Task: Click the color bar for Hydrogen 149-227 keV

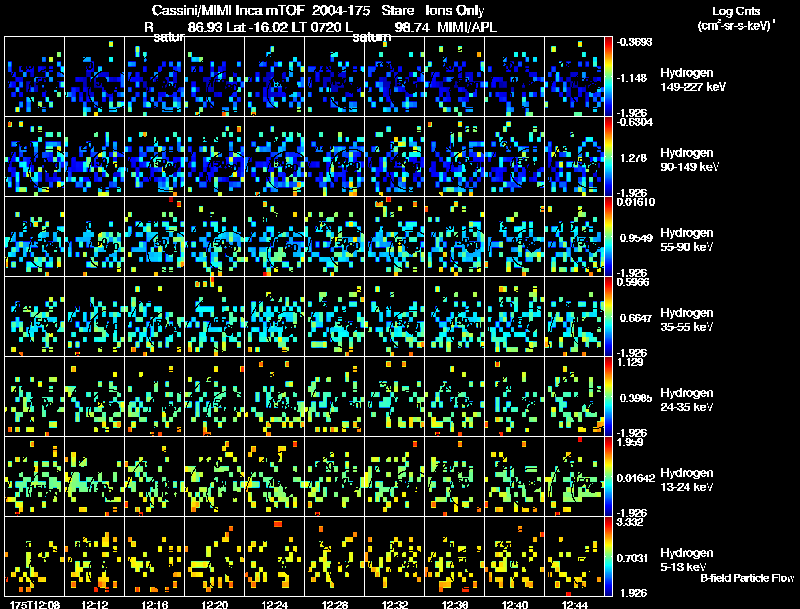Action: point(608,77)
